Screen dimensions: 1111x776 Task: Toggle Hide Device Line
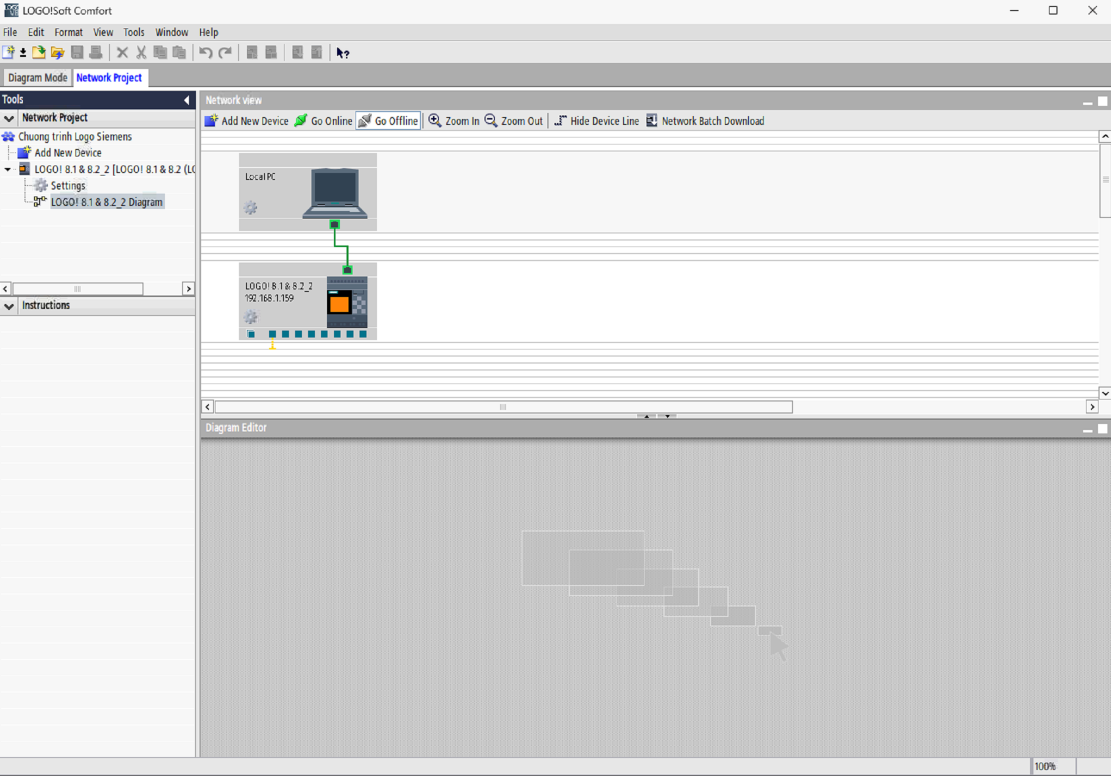coord(596,121)
